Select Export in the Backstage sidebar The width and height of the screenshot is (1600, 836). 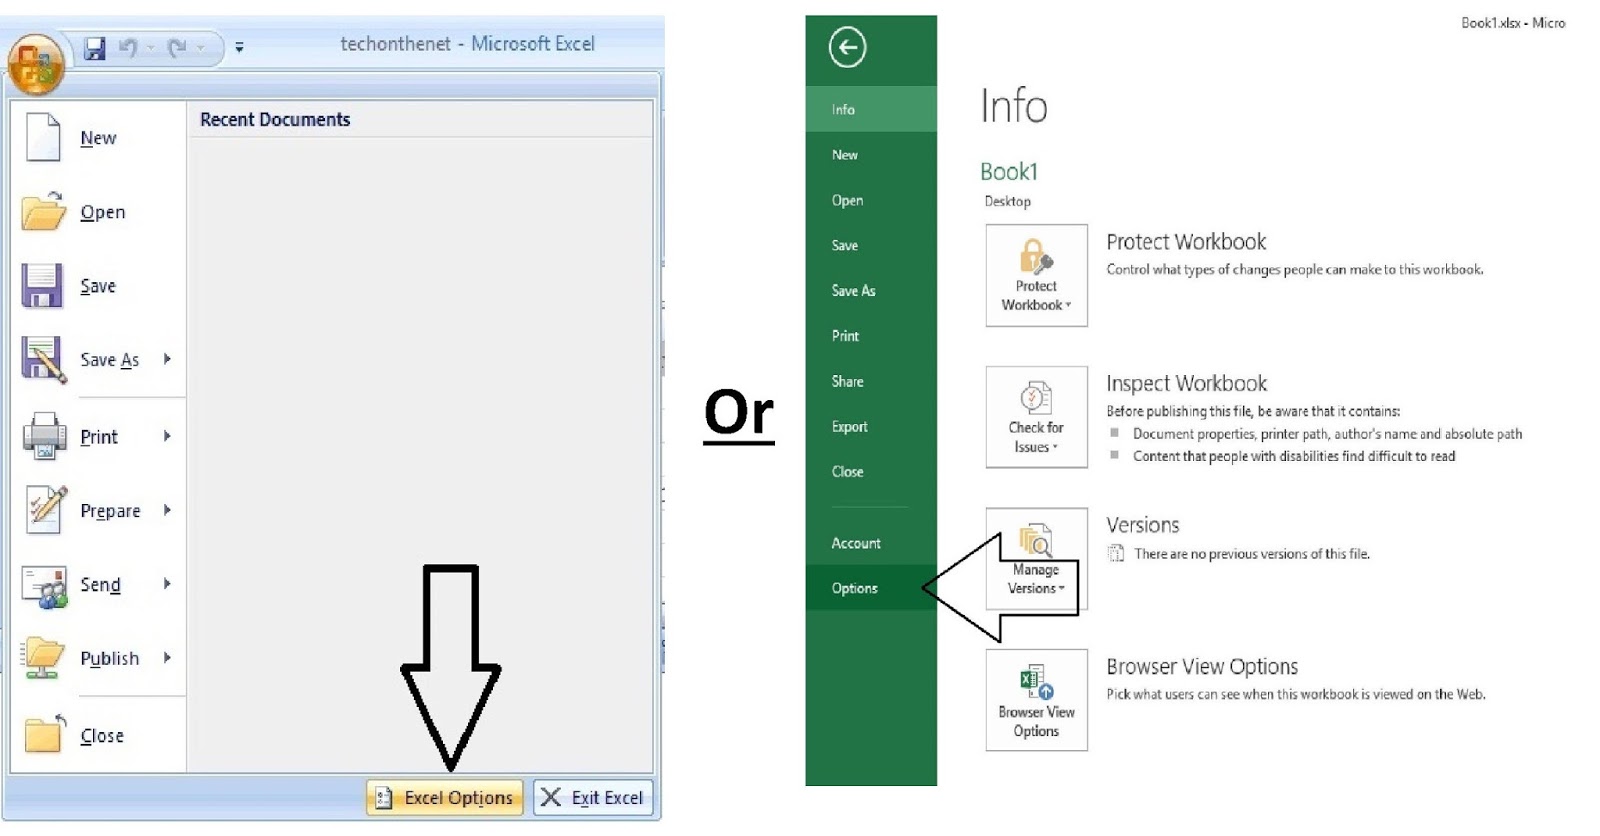click(x=871, y=426)
